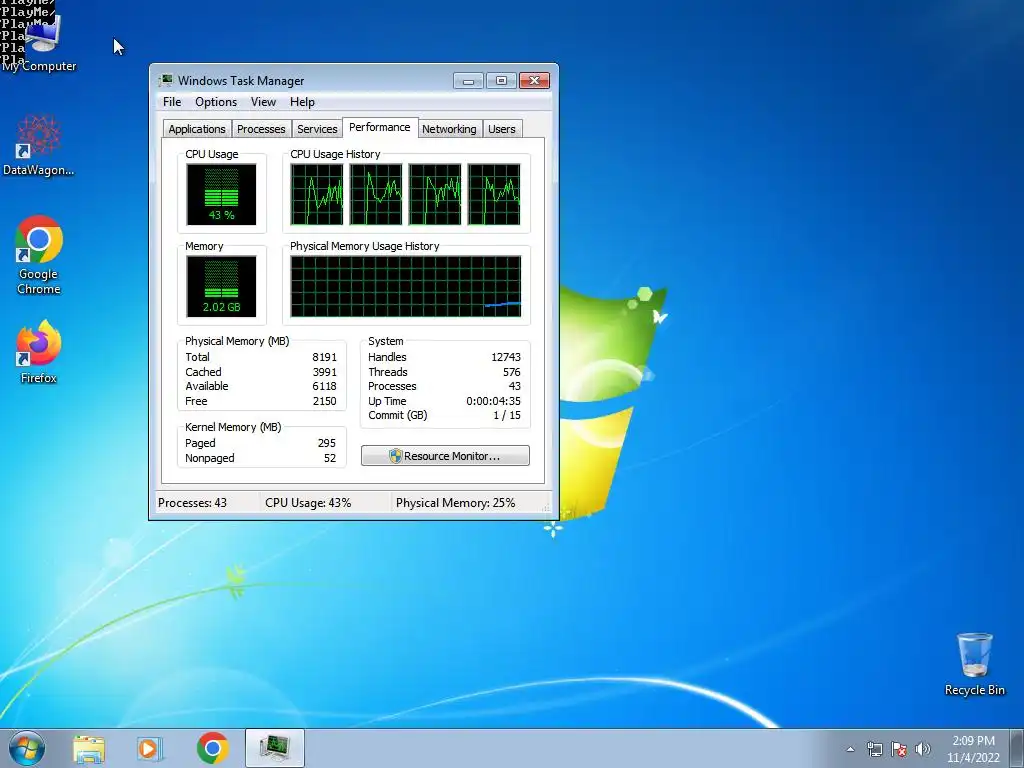Click the last CPU Usage History graph
This screenshot has height=768, width=1024.
[x=494, y=194]
